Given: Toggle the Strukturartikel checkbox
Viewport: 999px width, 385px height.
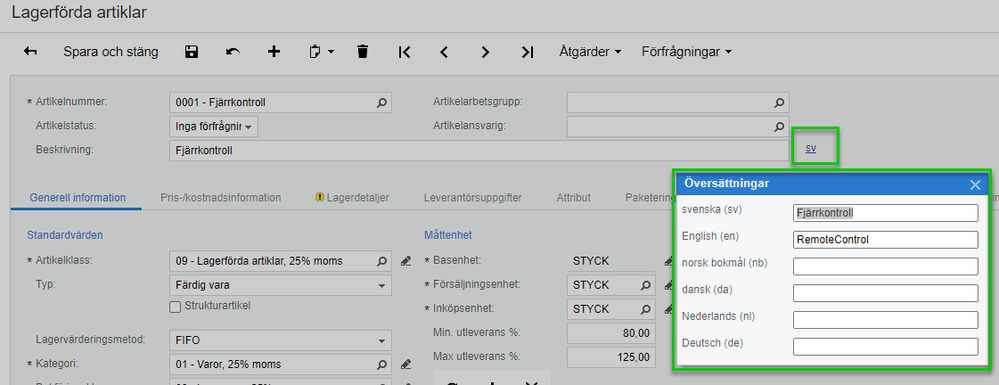Looking at the screenshot, I should [175, 307].
